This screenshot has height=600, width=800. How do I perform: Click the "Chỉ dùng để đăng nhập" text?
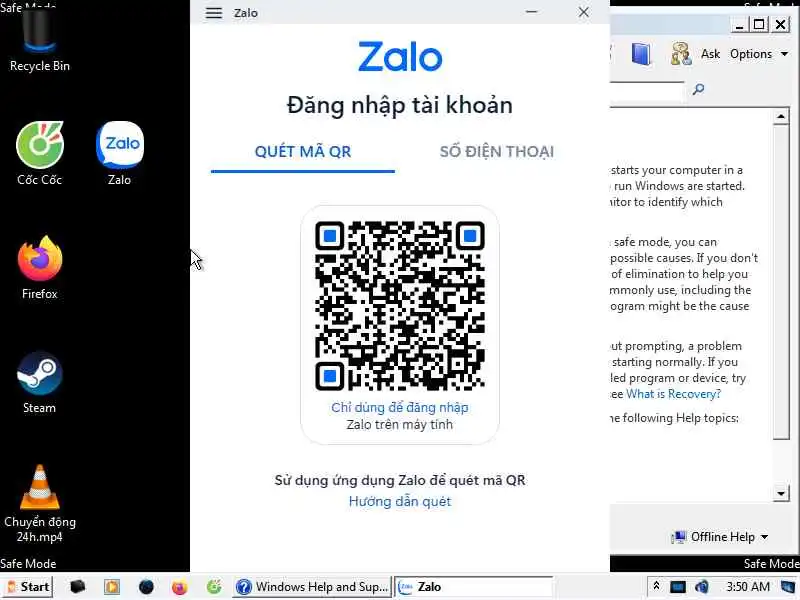pyautogui.click(x=399, y=407)
